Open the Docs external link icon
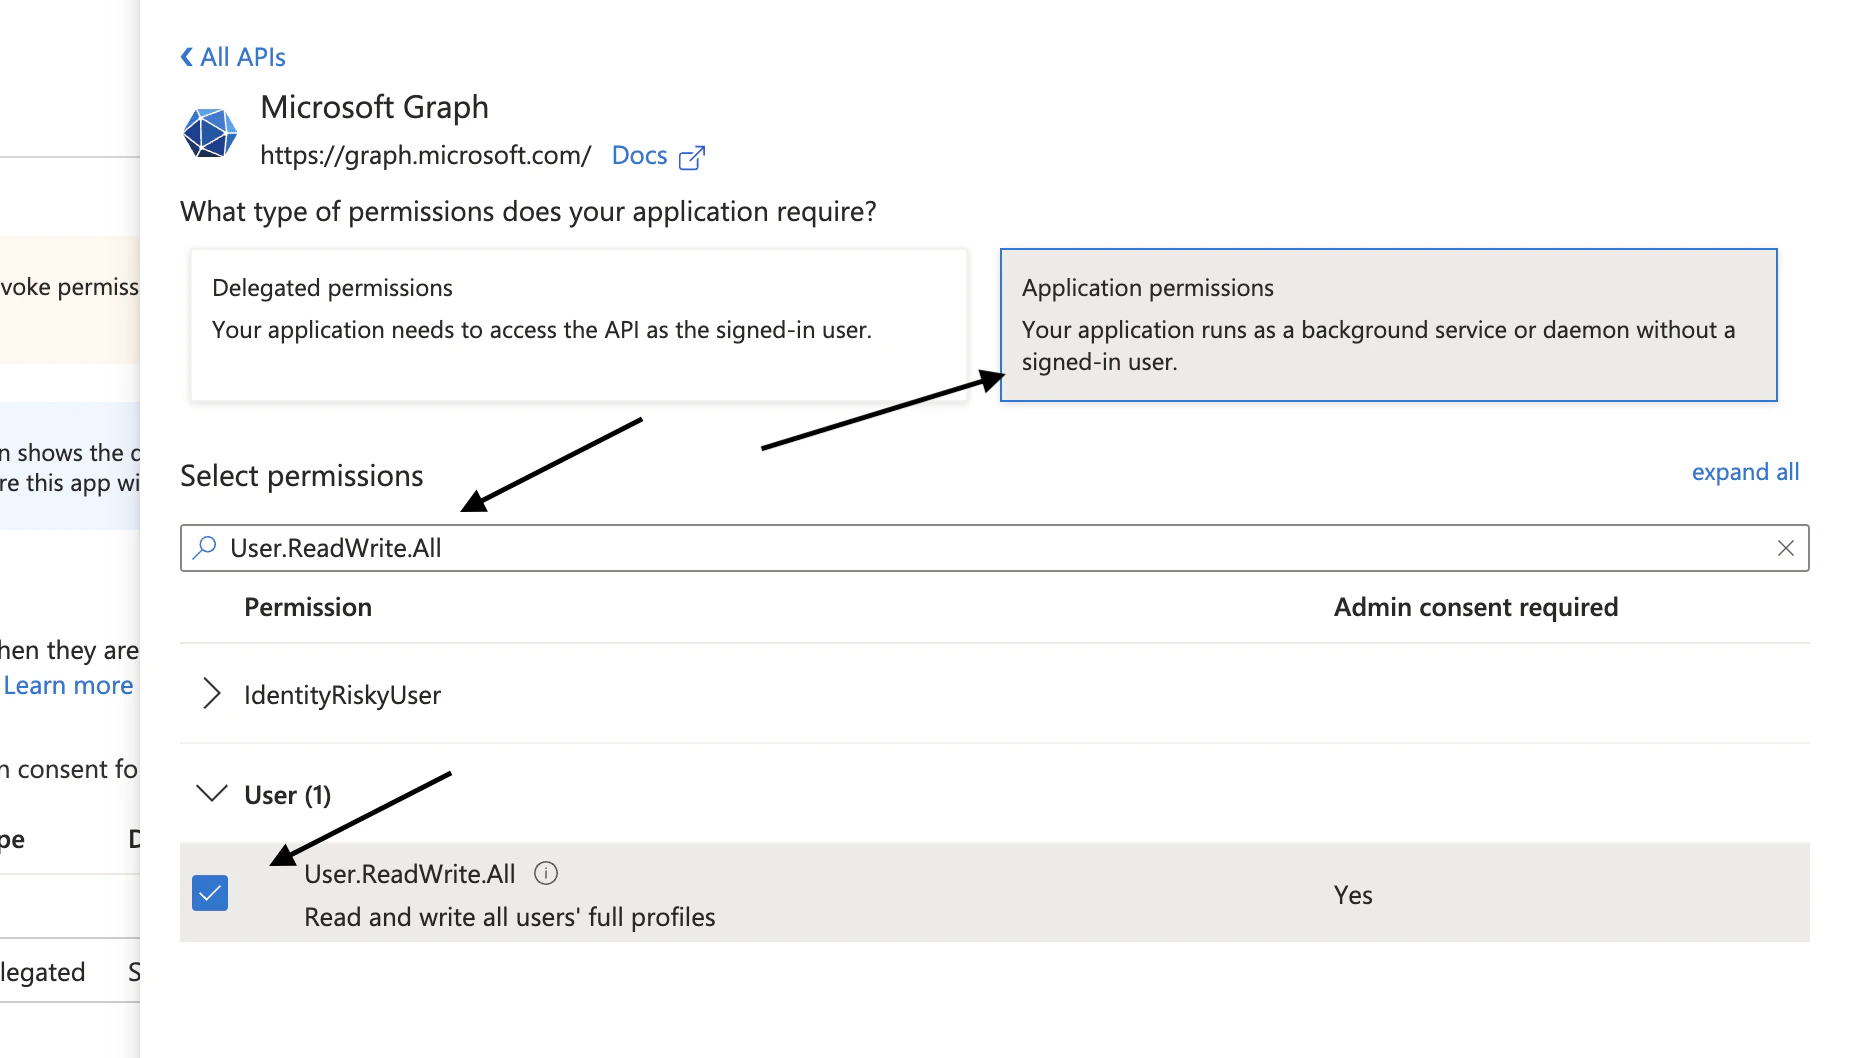 692,157
